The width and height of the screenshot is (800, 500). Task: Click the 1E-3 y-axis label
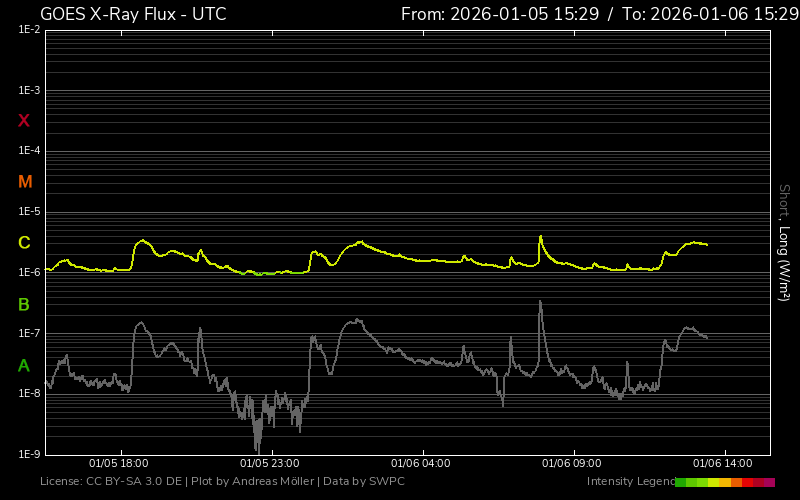[29, 90]
